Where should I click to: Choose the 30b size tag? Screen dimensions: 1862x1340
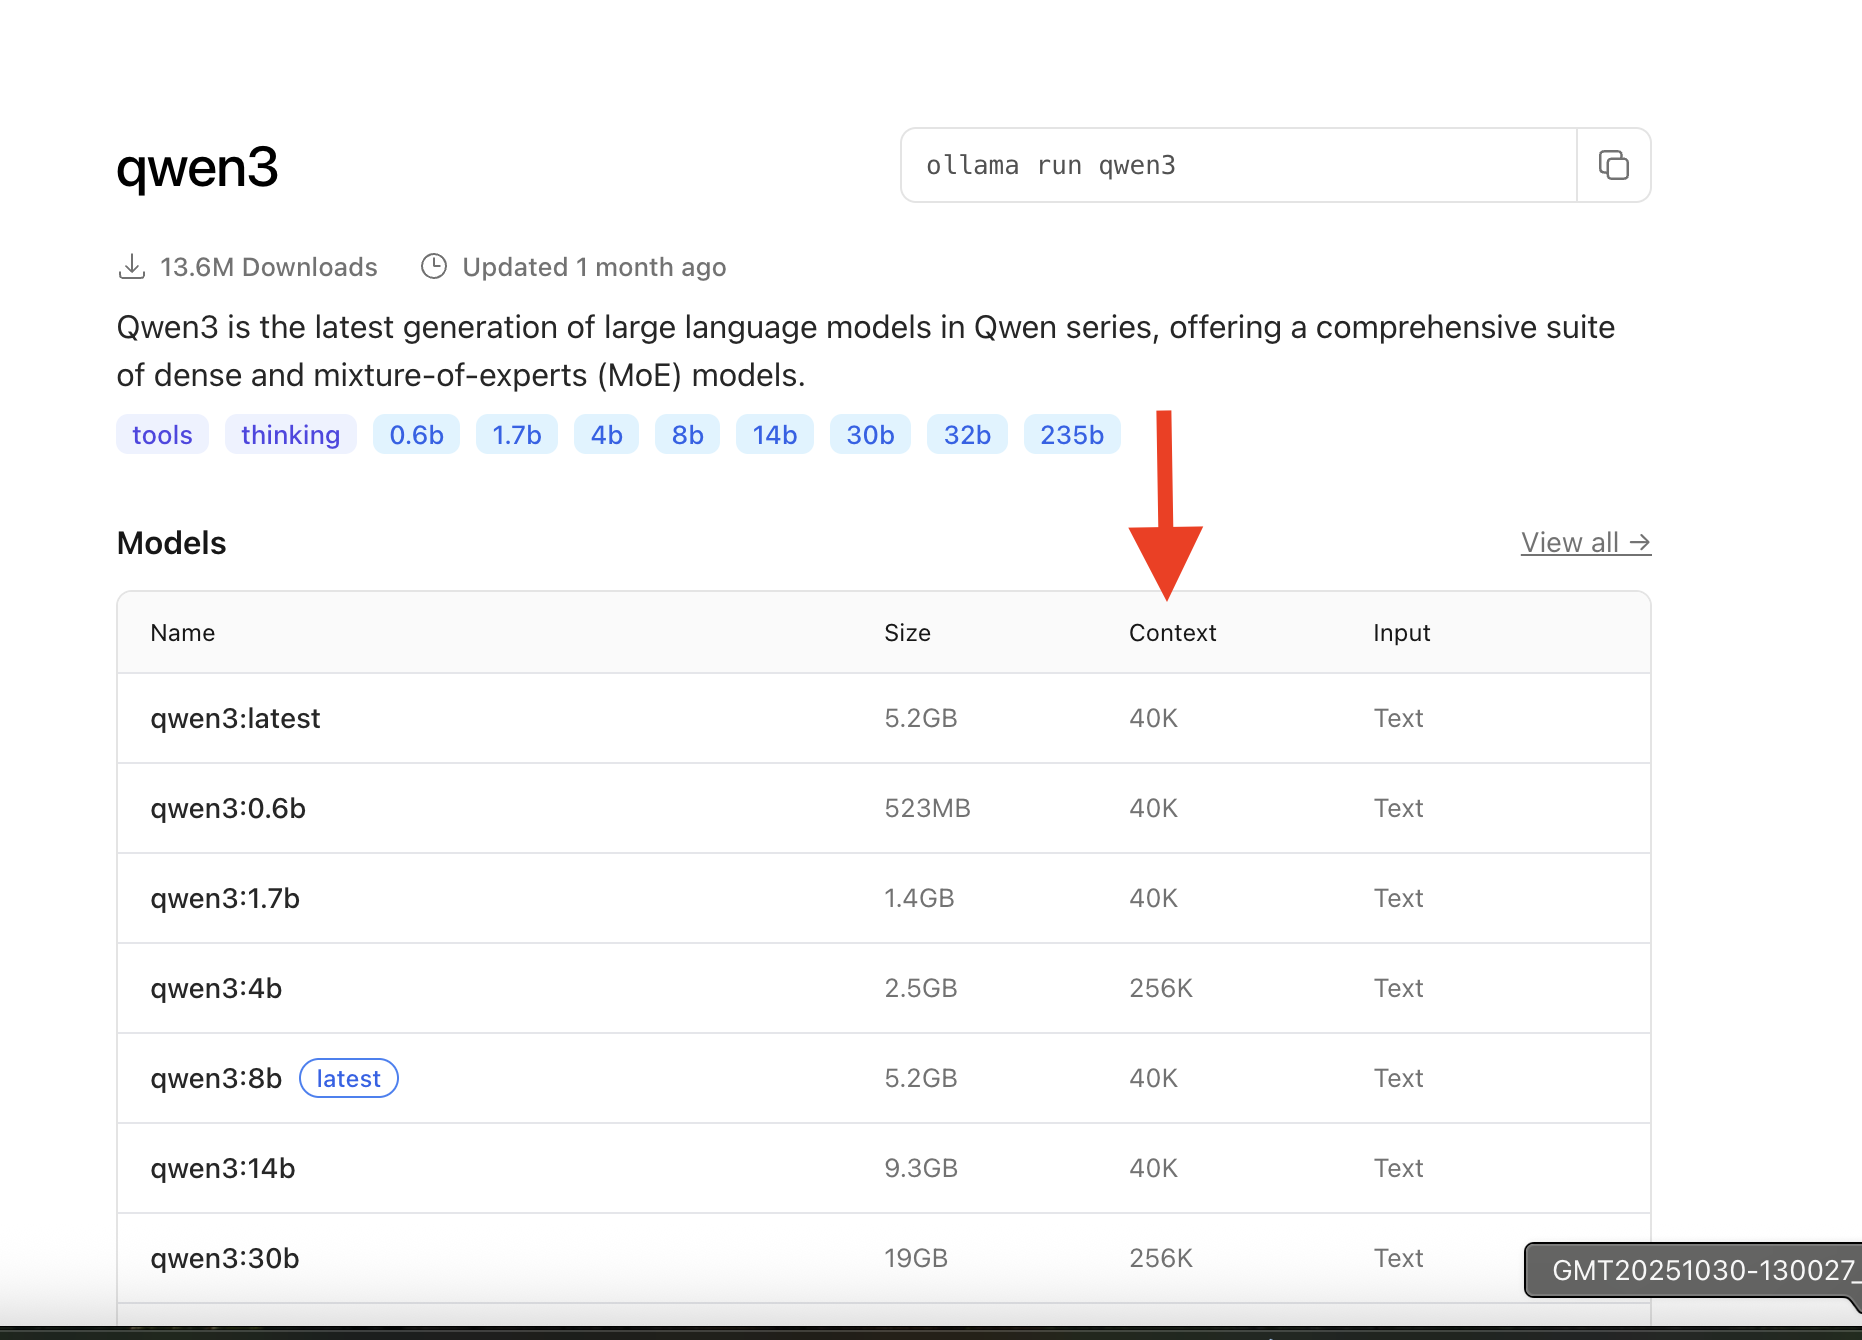click(x=870, y=435)
